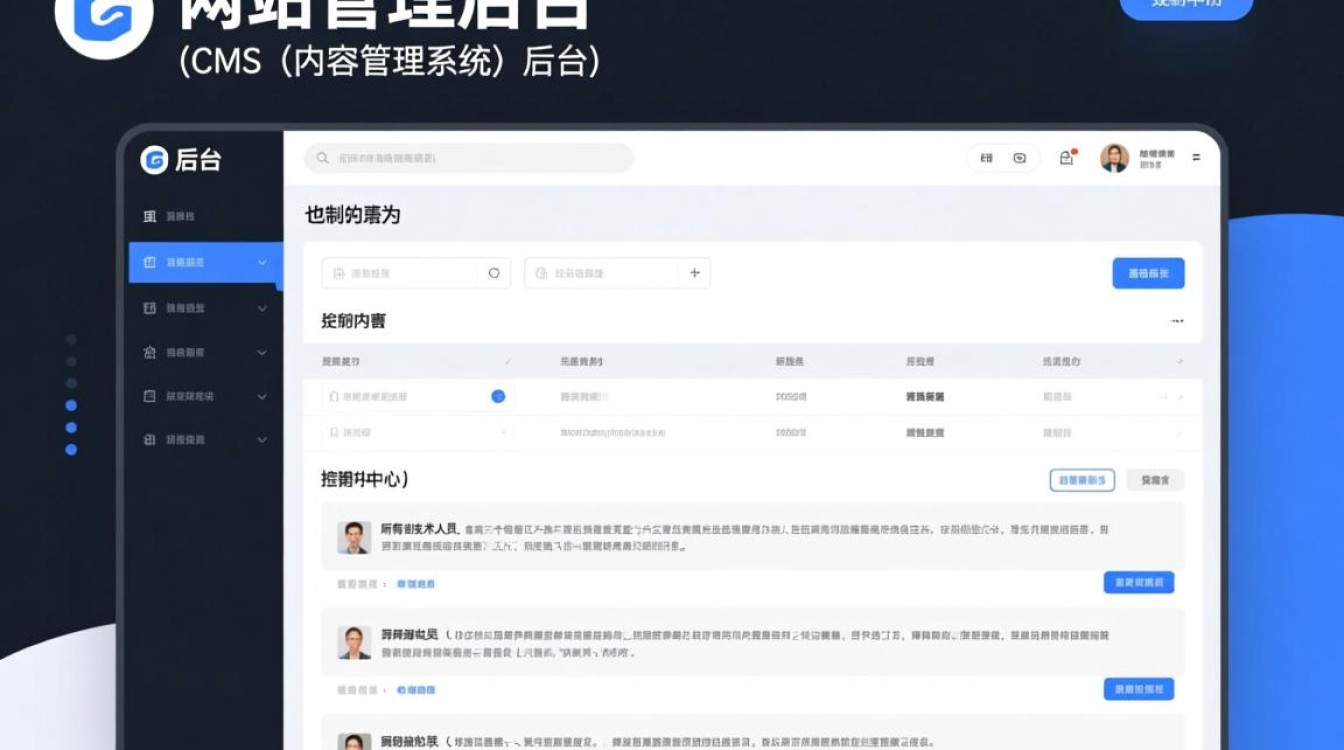Viewport: 1344px width, 750px height.
Task: Click the camera icon in the top-right pill
Action: tap(1020, 158)
